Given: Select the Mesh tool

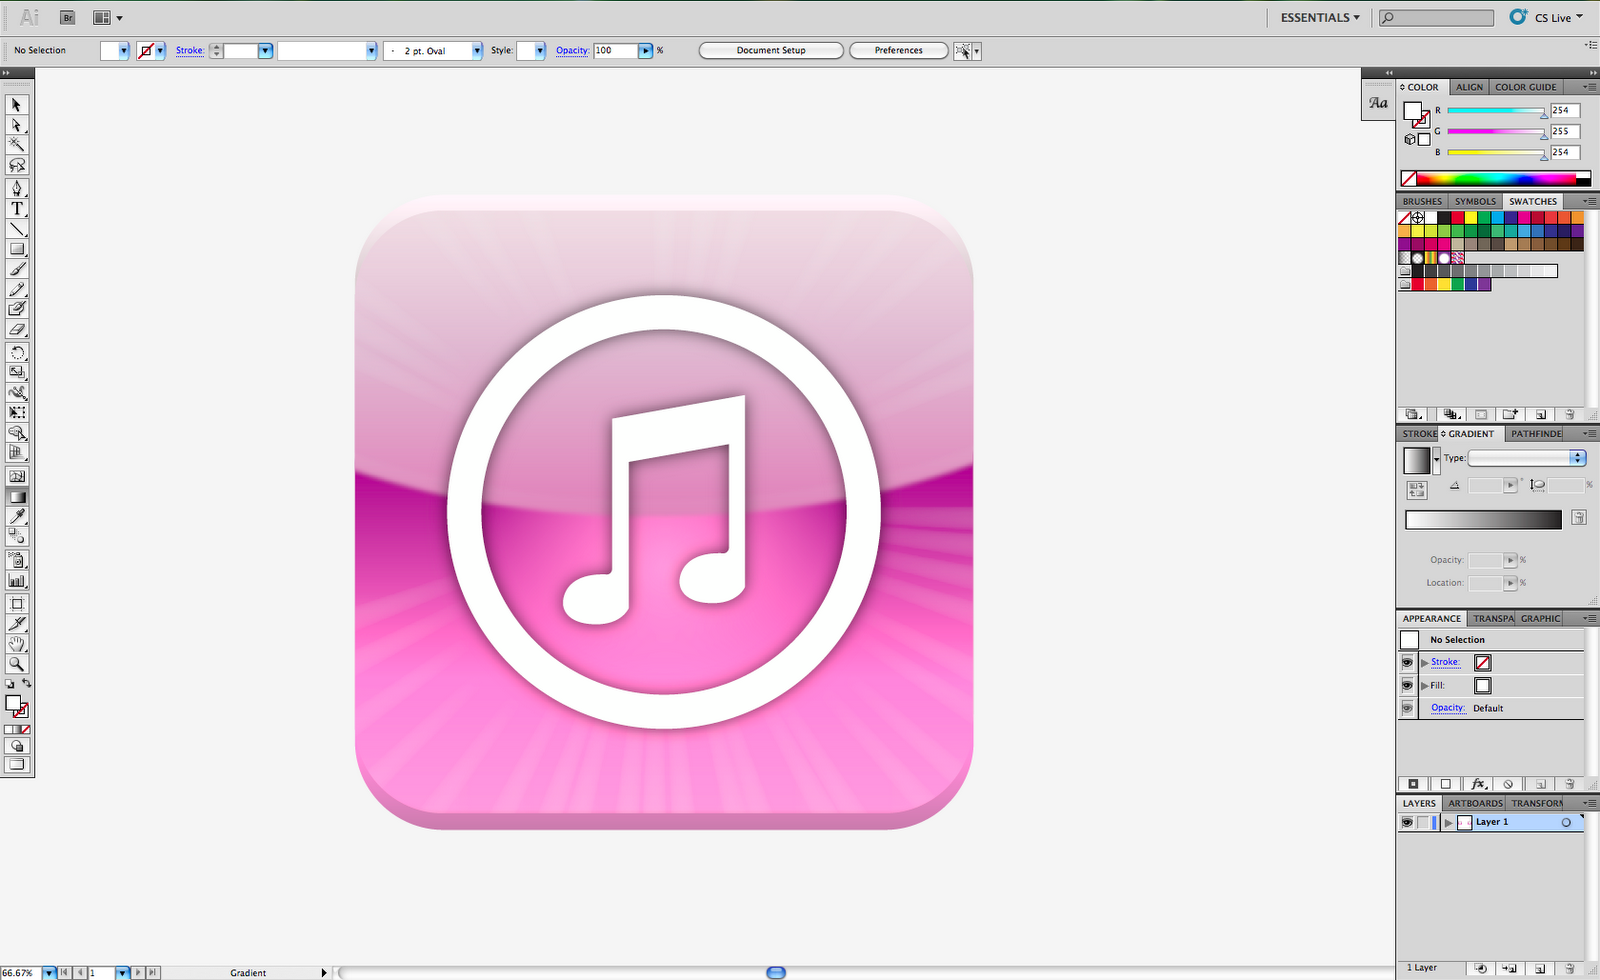Looking at the screenshot, I should point(17,476).
